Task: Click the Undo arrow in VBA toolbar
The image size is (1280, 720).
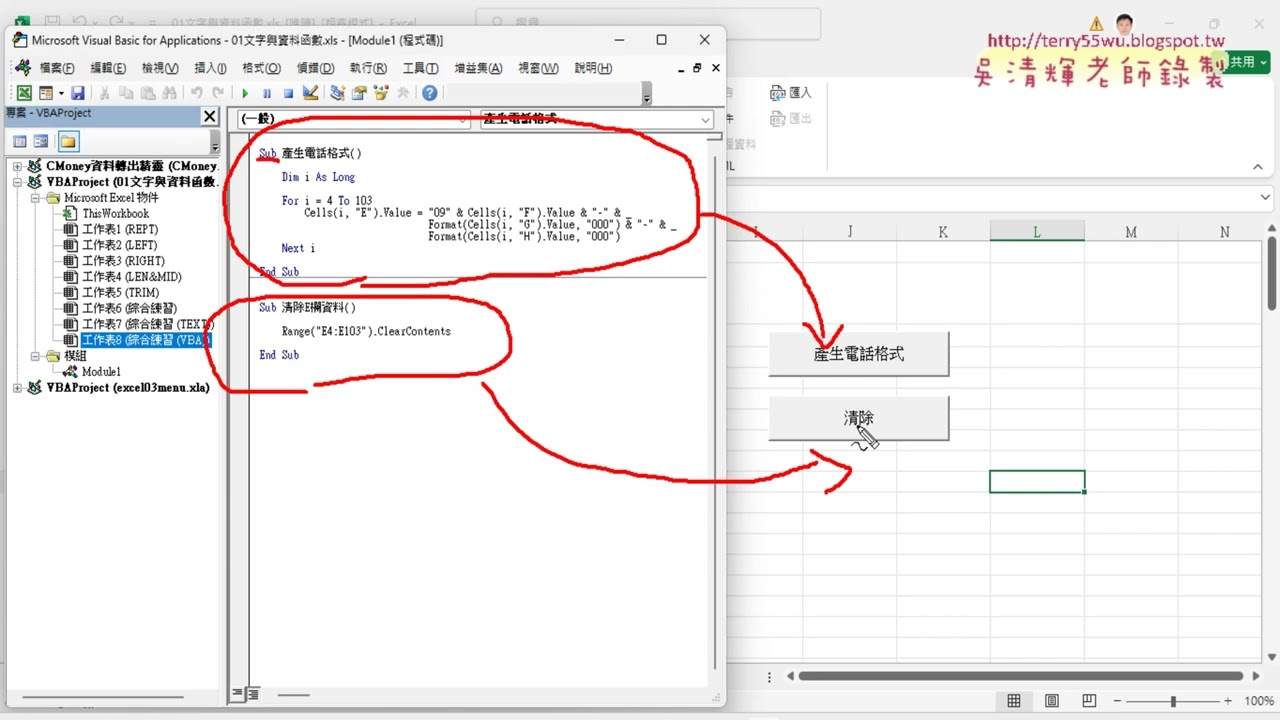Action: pos(197,93)
